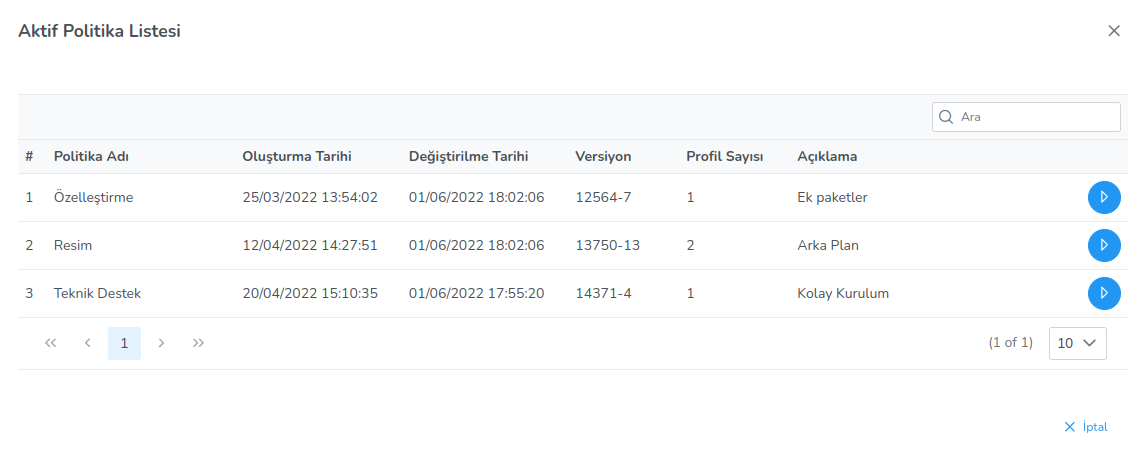This screenshot has height=458, width=1146.
Task: Click the İptal cancel button
Action: [x=1086, y=427]
